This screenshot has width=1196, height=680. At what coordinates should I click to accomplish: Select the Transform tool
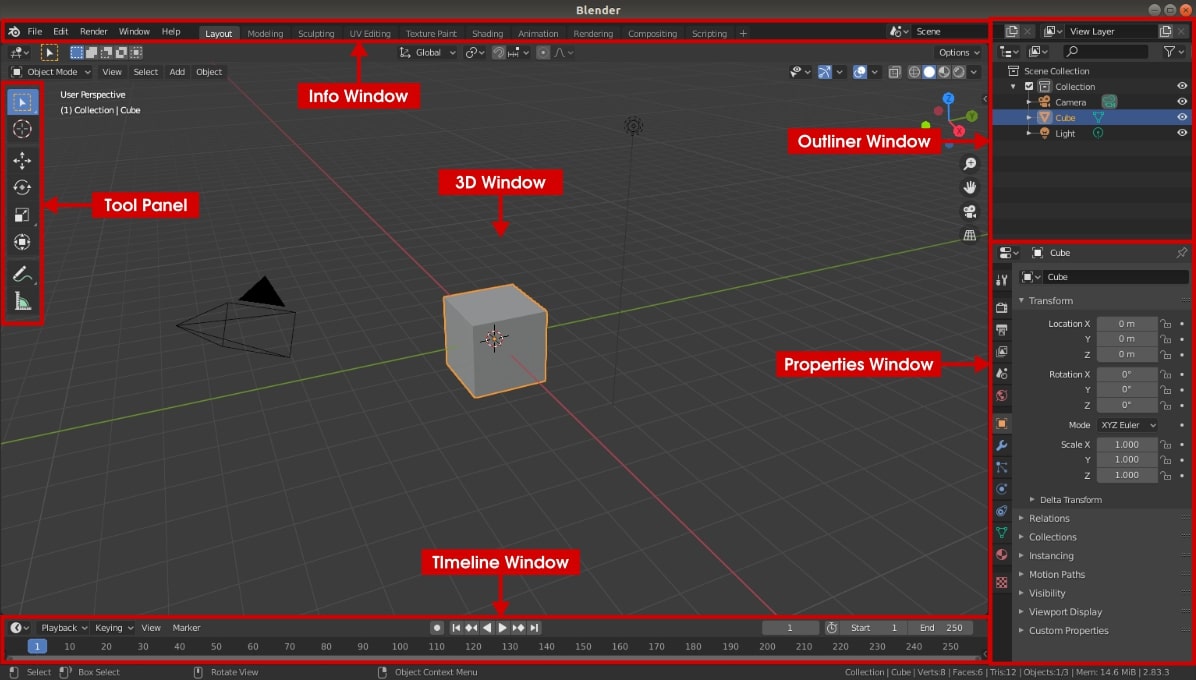[22, 242]
